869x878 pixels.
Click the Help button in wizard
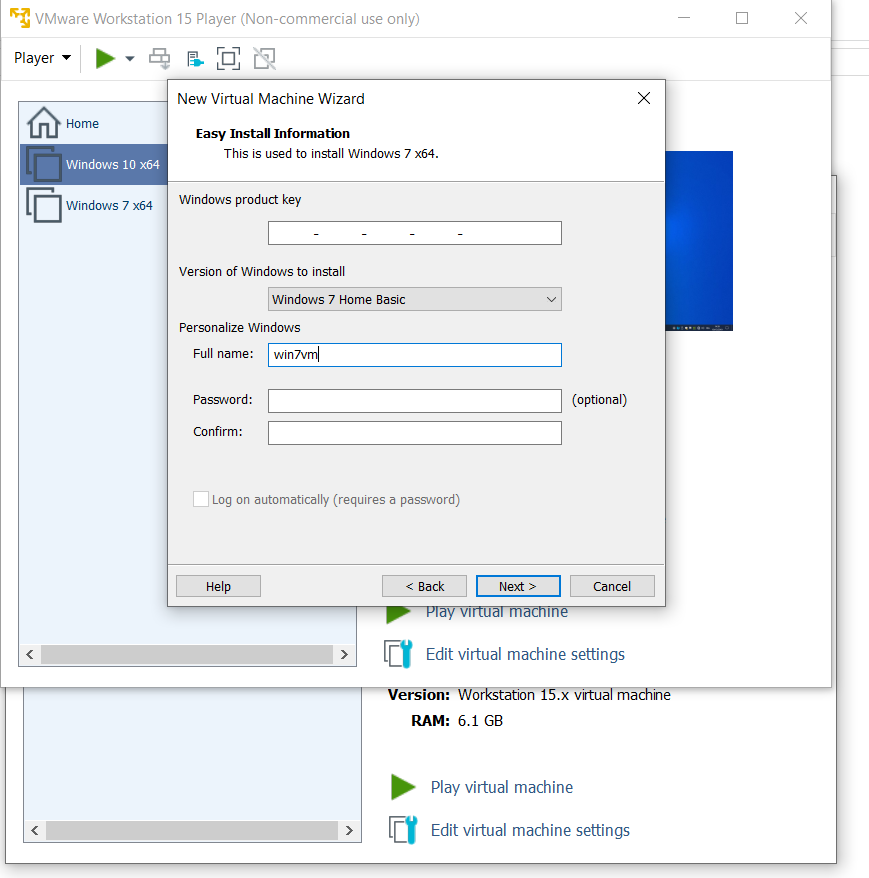(218, 586)
